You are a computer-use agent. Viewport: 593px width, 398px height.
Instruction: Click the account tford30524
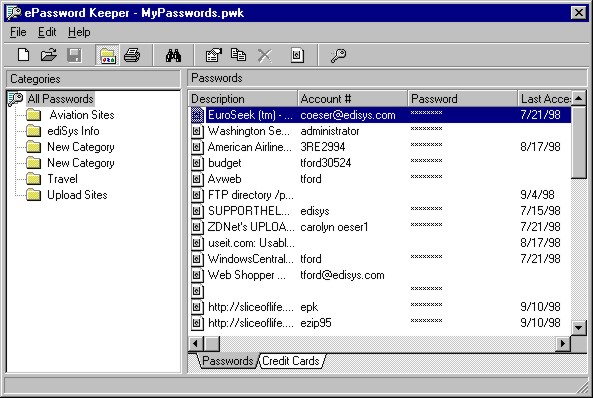[325, 163]
